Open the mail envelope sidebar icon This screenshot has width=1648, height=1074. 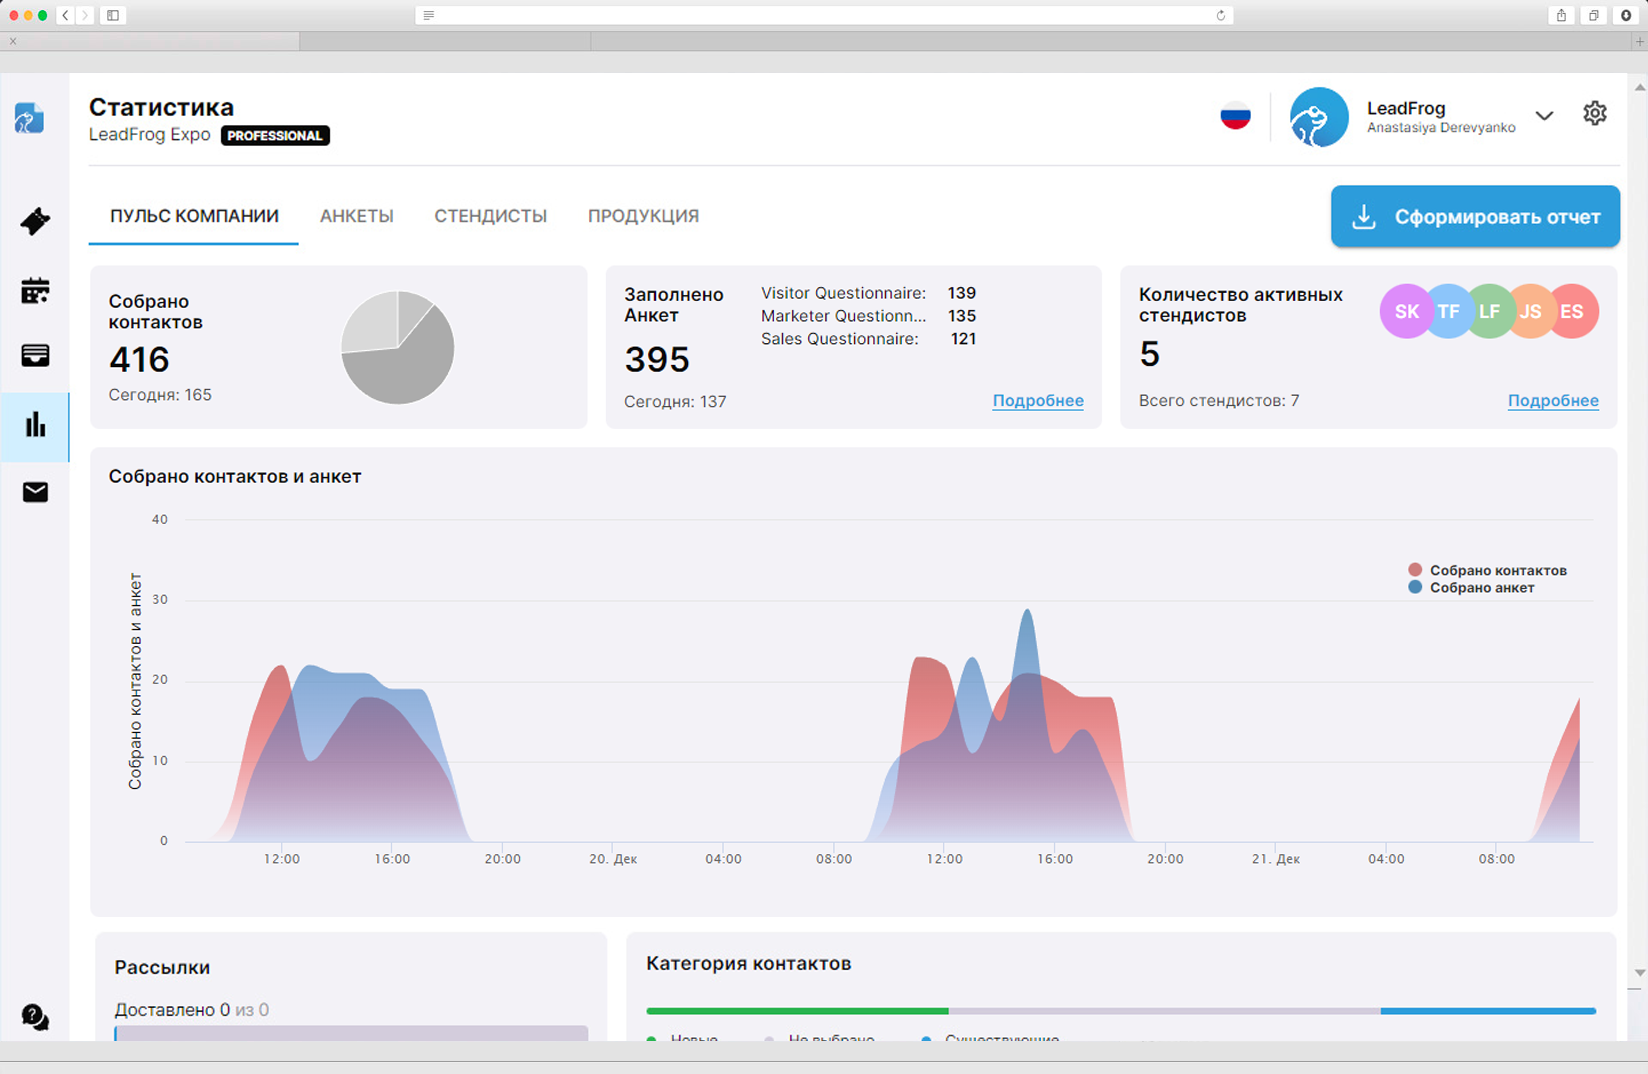tap(35, 492)
